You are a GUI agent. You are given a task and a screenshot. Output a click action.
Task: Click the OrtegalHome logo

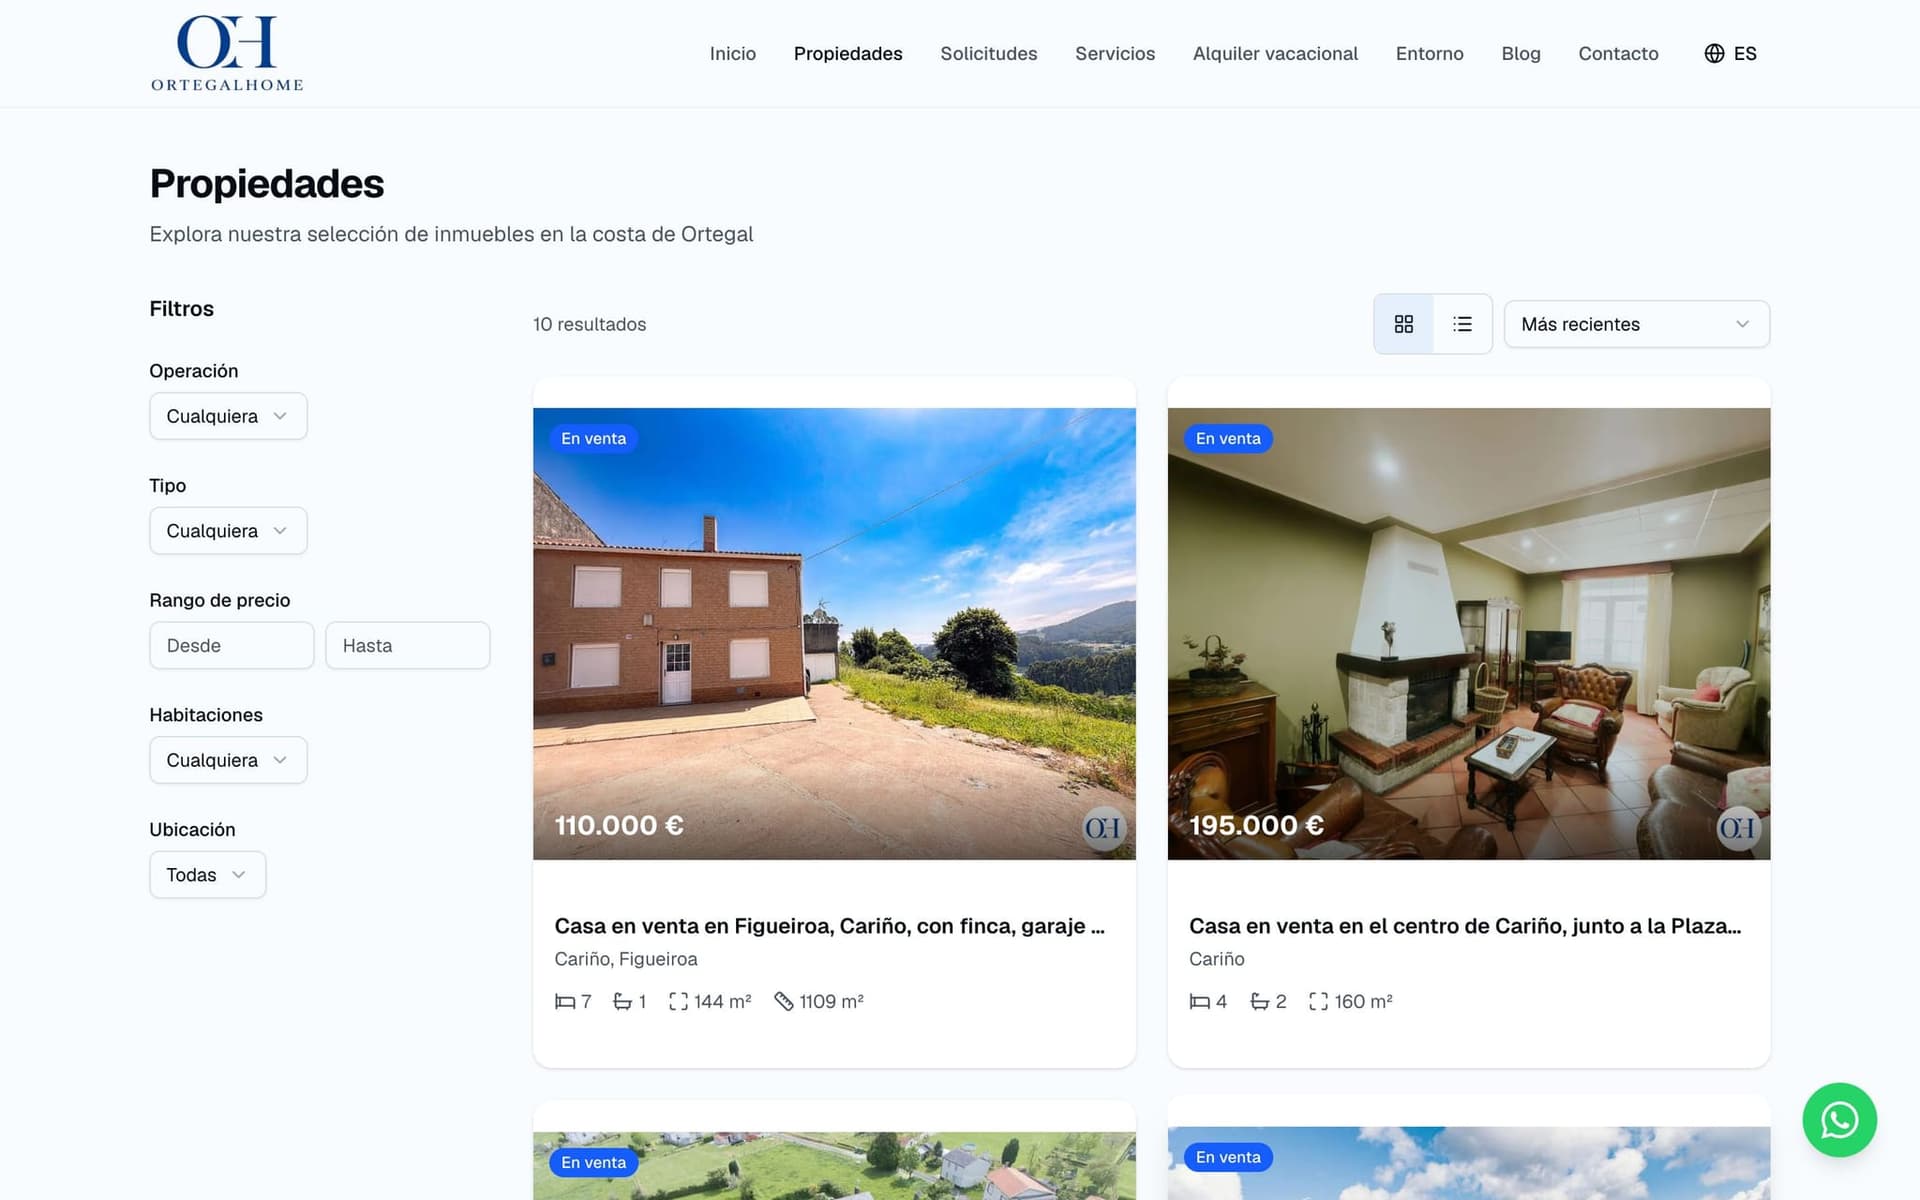tap(227, 53)
